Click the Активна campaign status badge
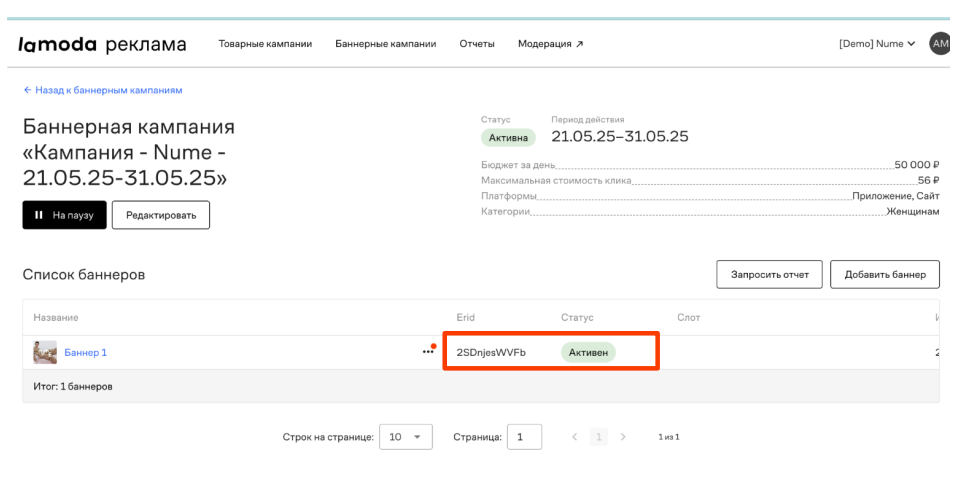This screenshot has height=477, width=967. coord(508,138)
